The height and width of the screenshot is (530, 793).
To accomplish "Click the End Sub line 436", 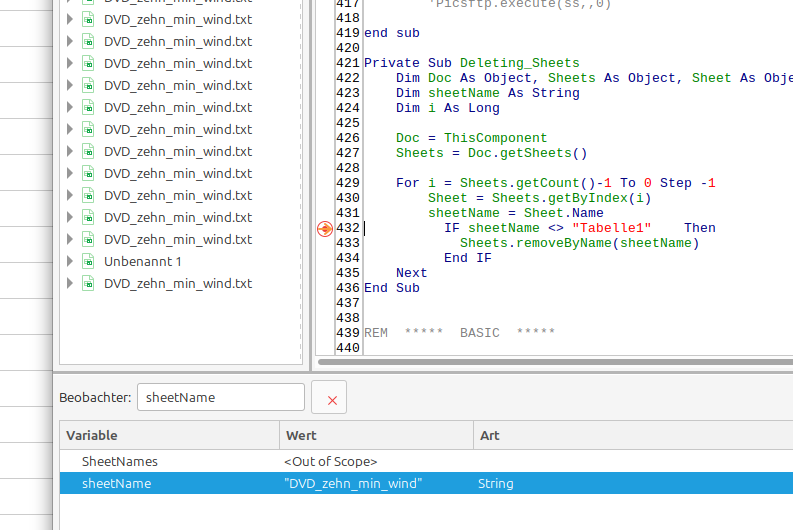I will 392,288.
